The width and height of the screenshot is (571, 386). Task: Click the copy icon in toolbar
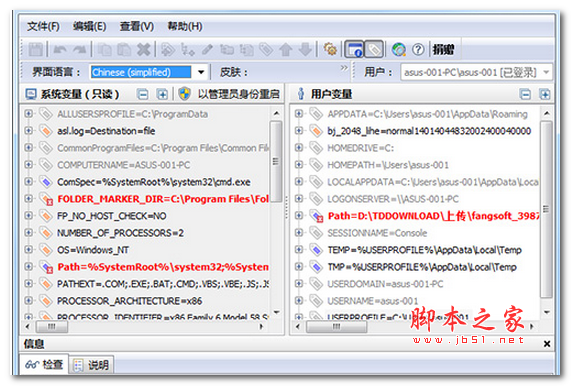tap(105, 49)
